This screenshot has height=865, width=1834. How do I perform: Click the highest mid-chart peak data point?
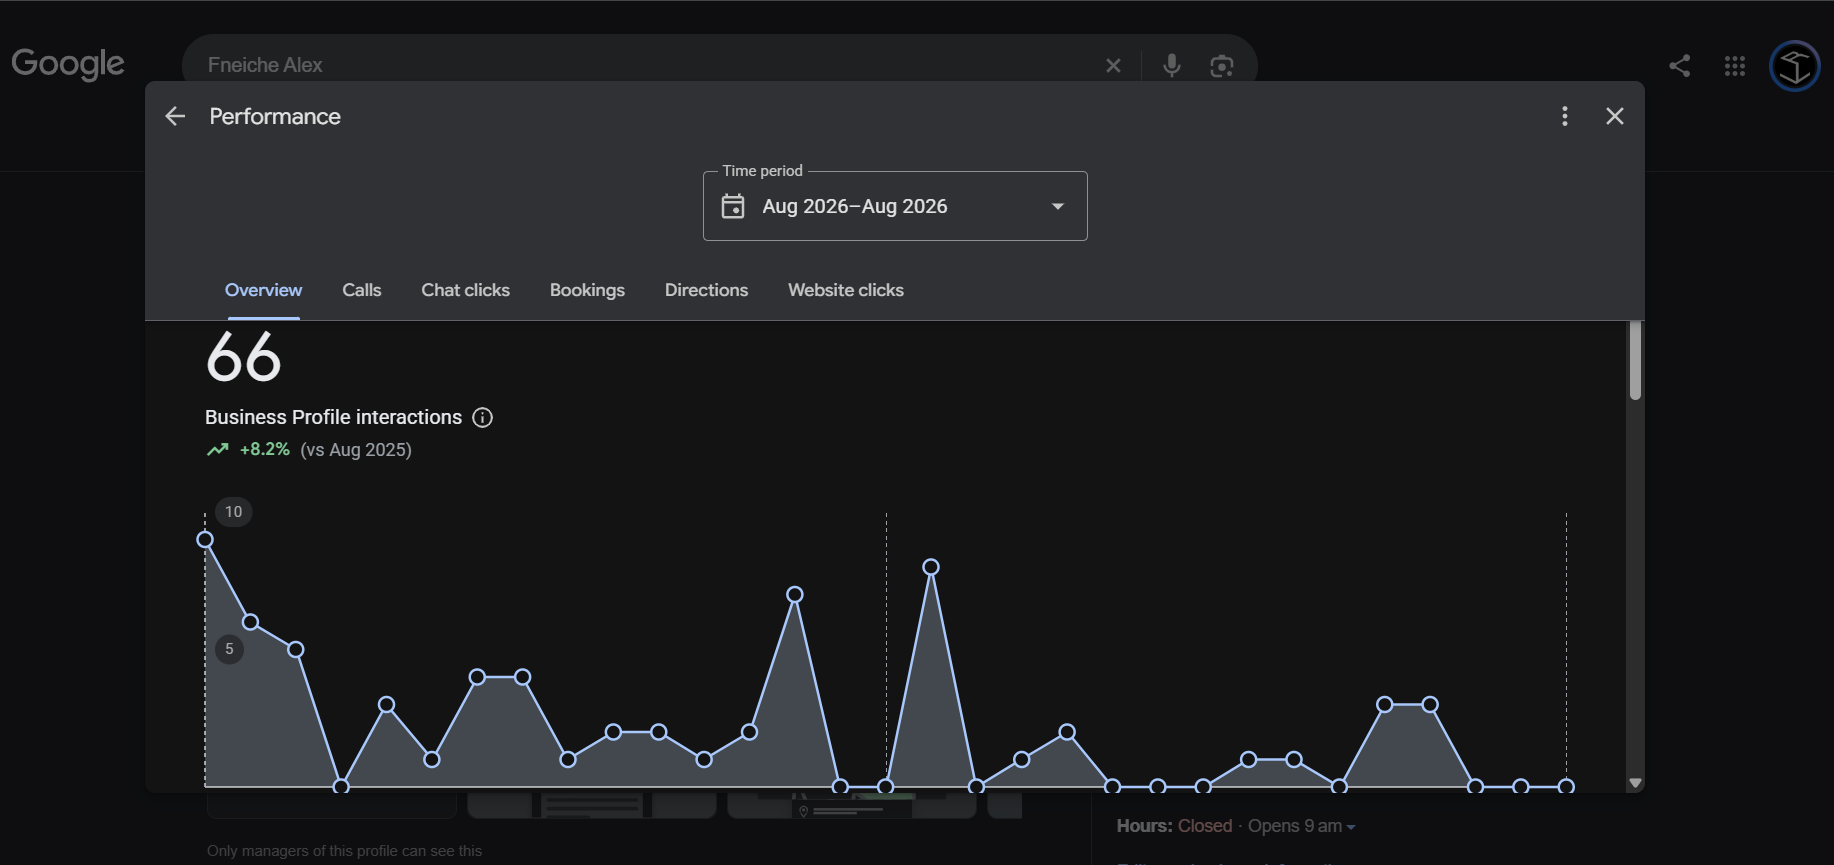(x=931, y=567)
